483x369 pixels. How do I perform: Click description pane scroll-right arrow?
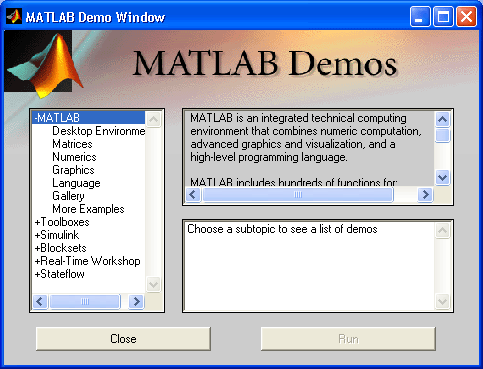[x=425, y=194]
